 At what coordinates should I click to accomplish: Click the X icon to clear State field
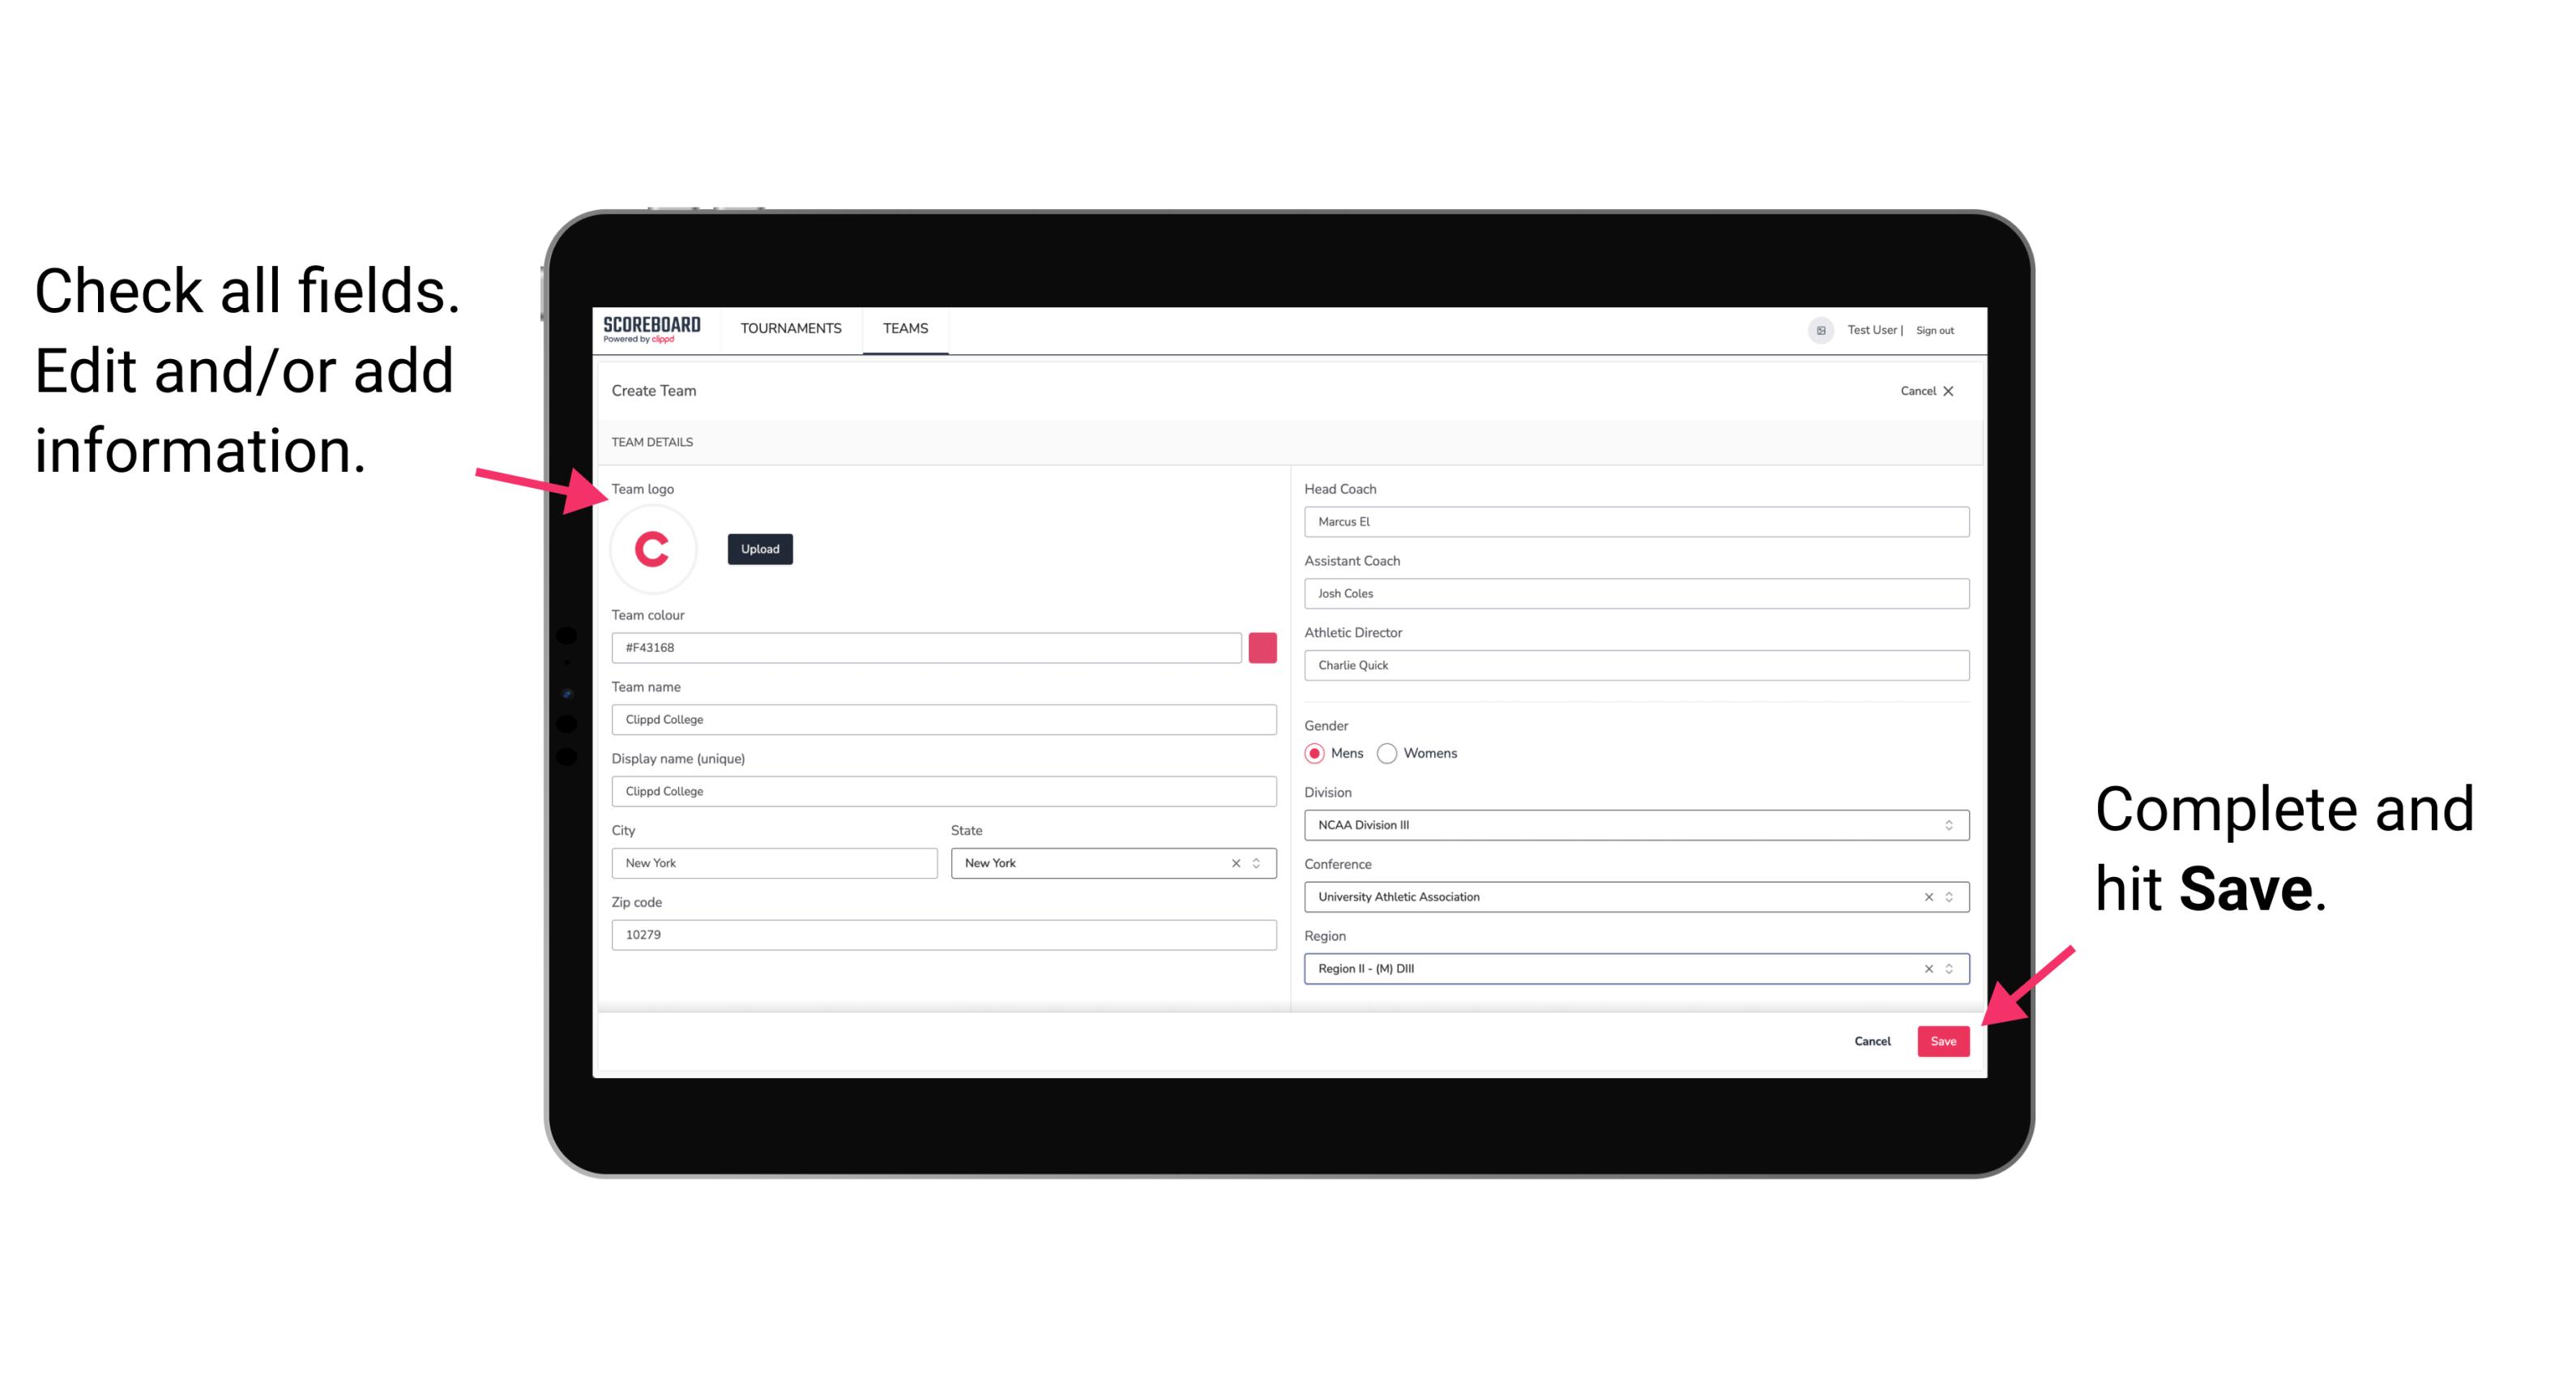(1235, 862)
